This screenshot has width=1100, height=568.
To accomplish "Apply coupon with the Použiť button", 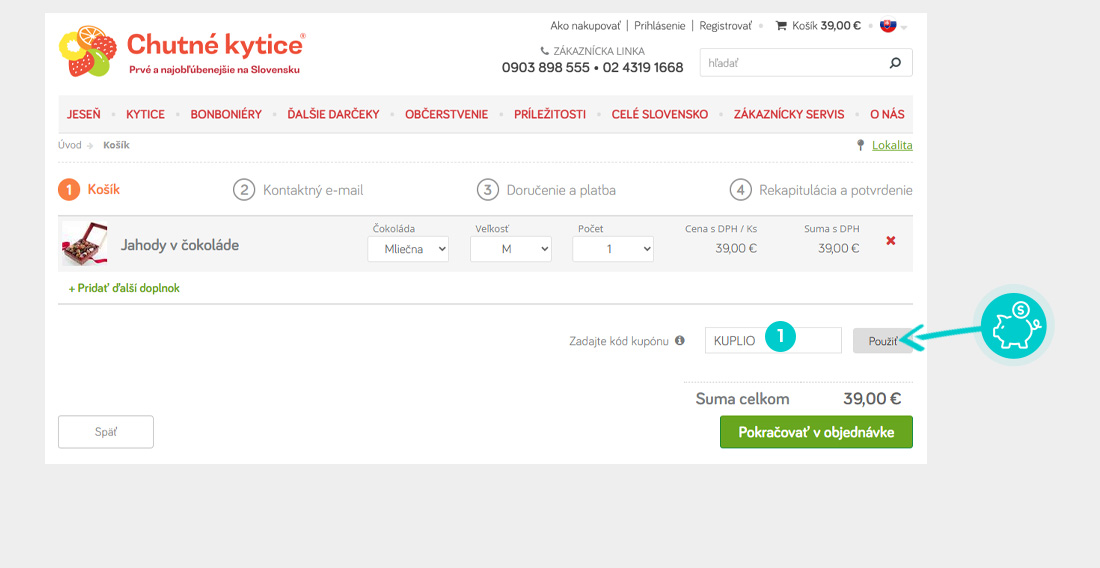I will pyautogui.click(x=881, y=341).
